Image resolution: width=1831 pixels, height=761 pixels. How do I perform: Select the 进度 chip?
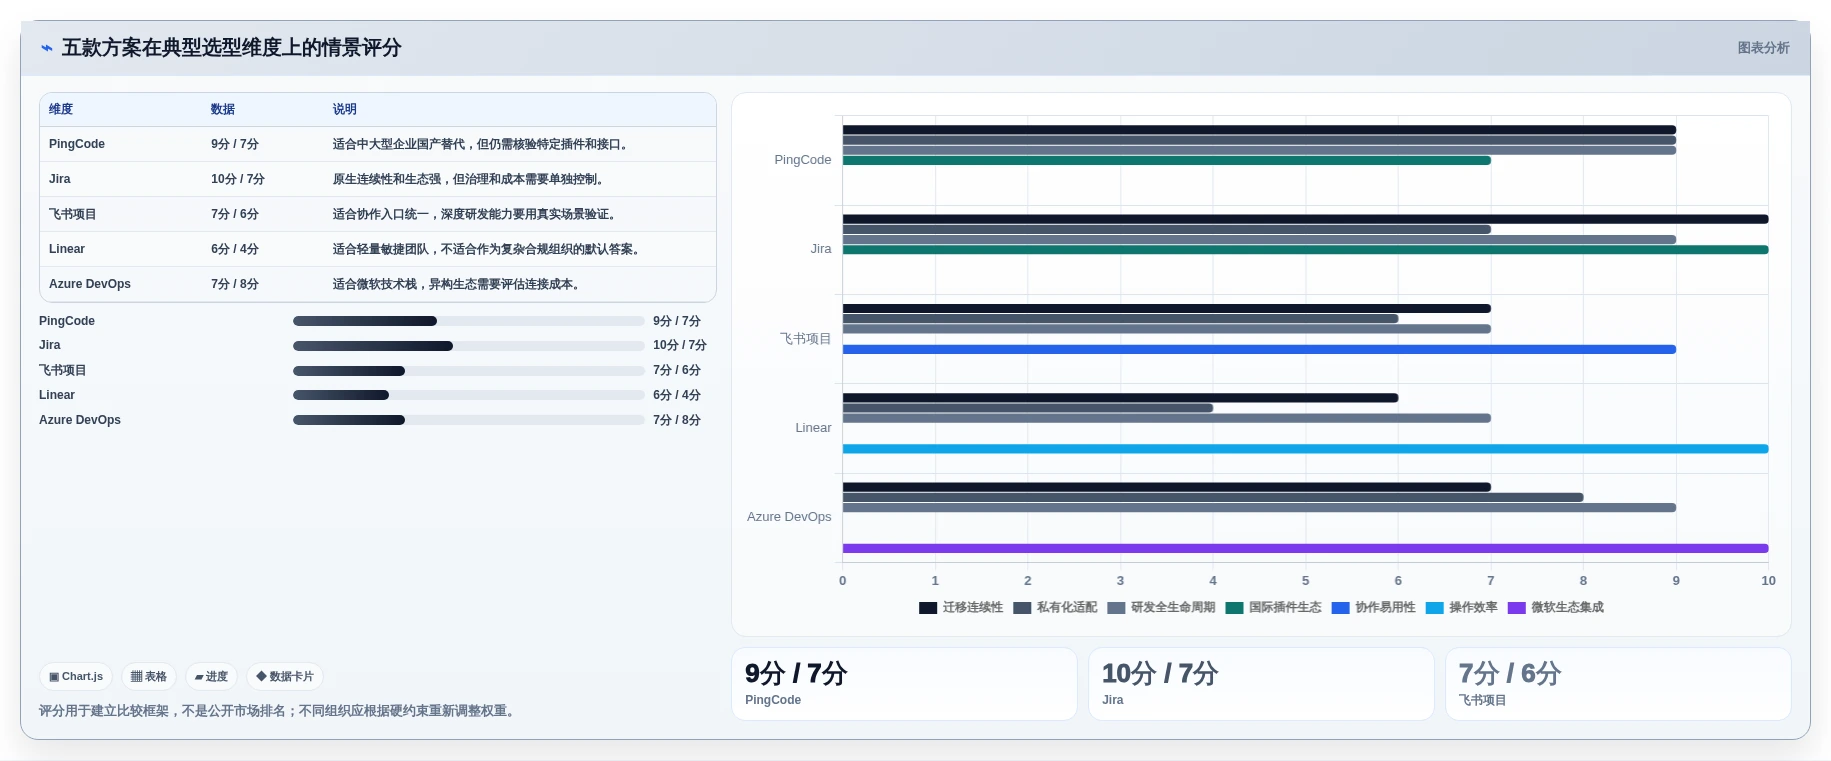211,677
